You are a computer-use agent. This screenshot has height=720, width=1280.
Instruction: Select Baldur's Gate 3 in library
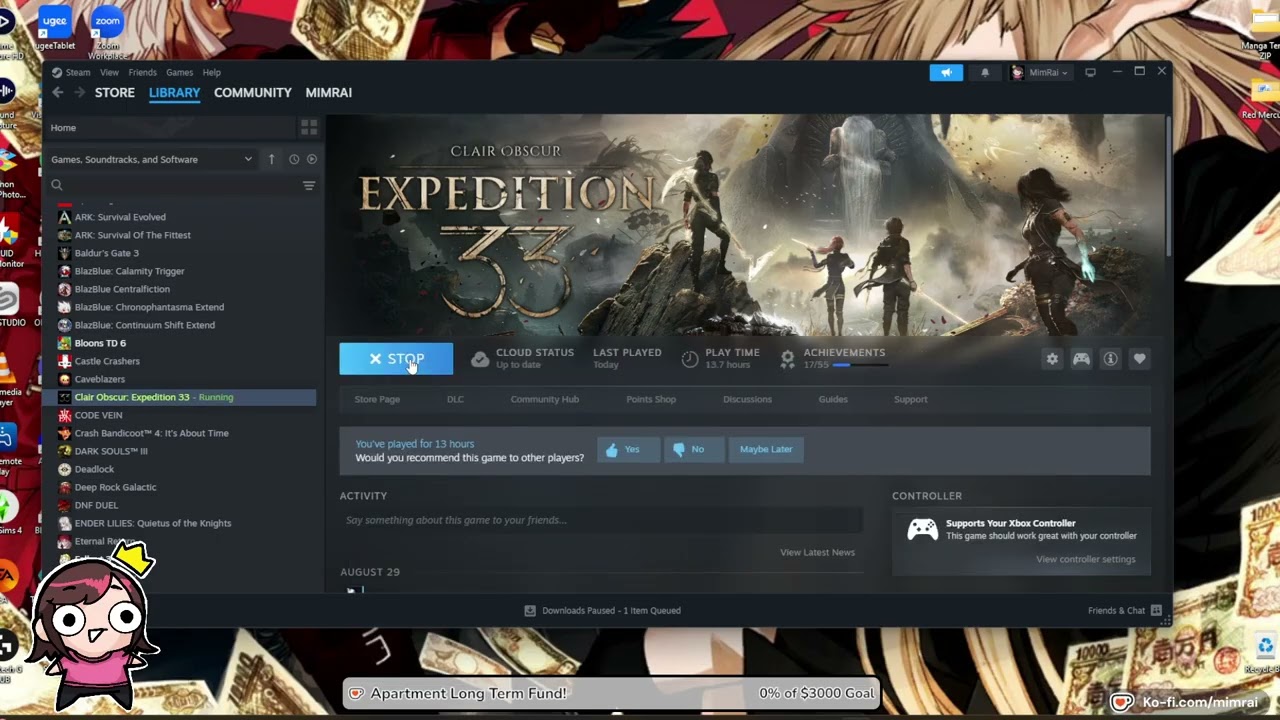pyautogui.click(x=106, y=253)
